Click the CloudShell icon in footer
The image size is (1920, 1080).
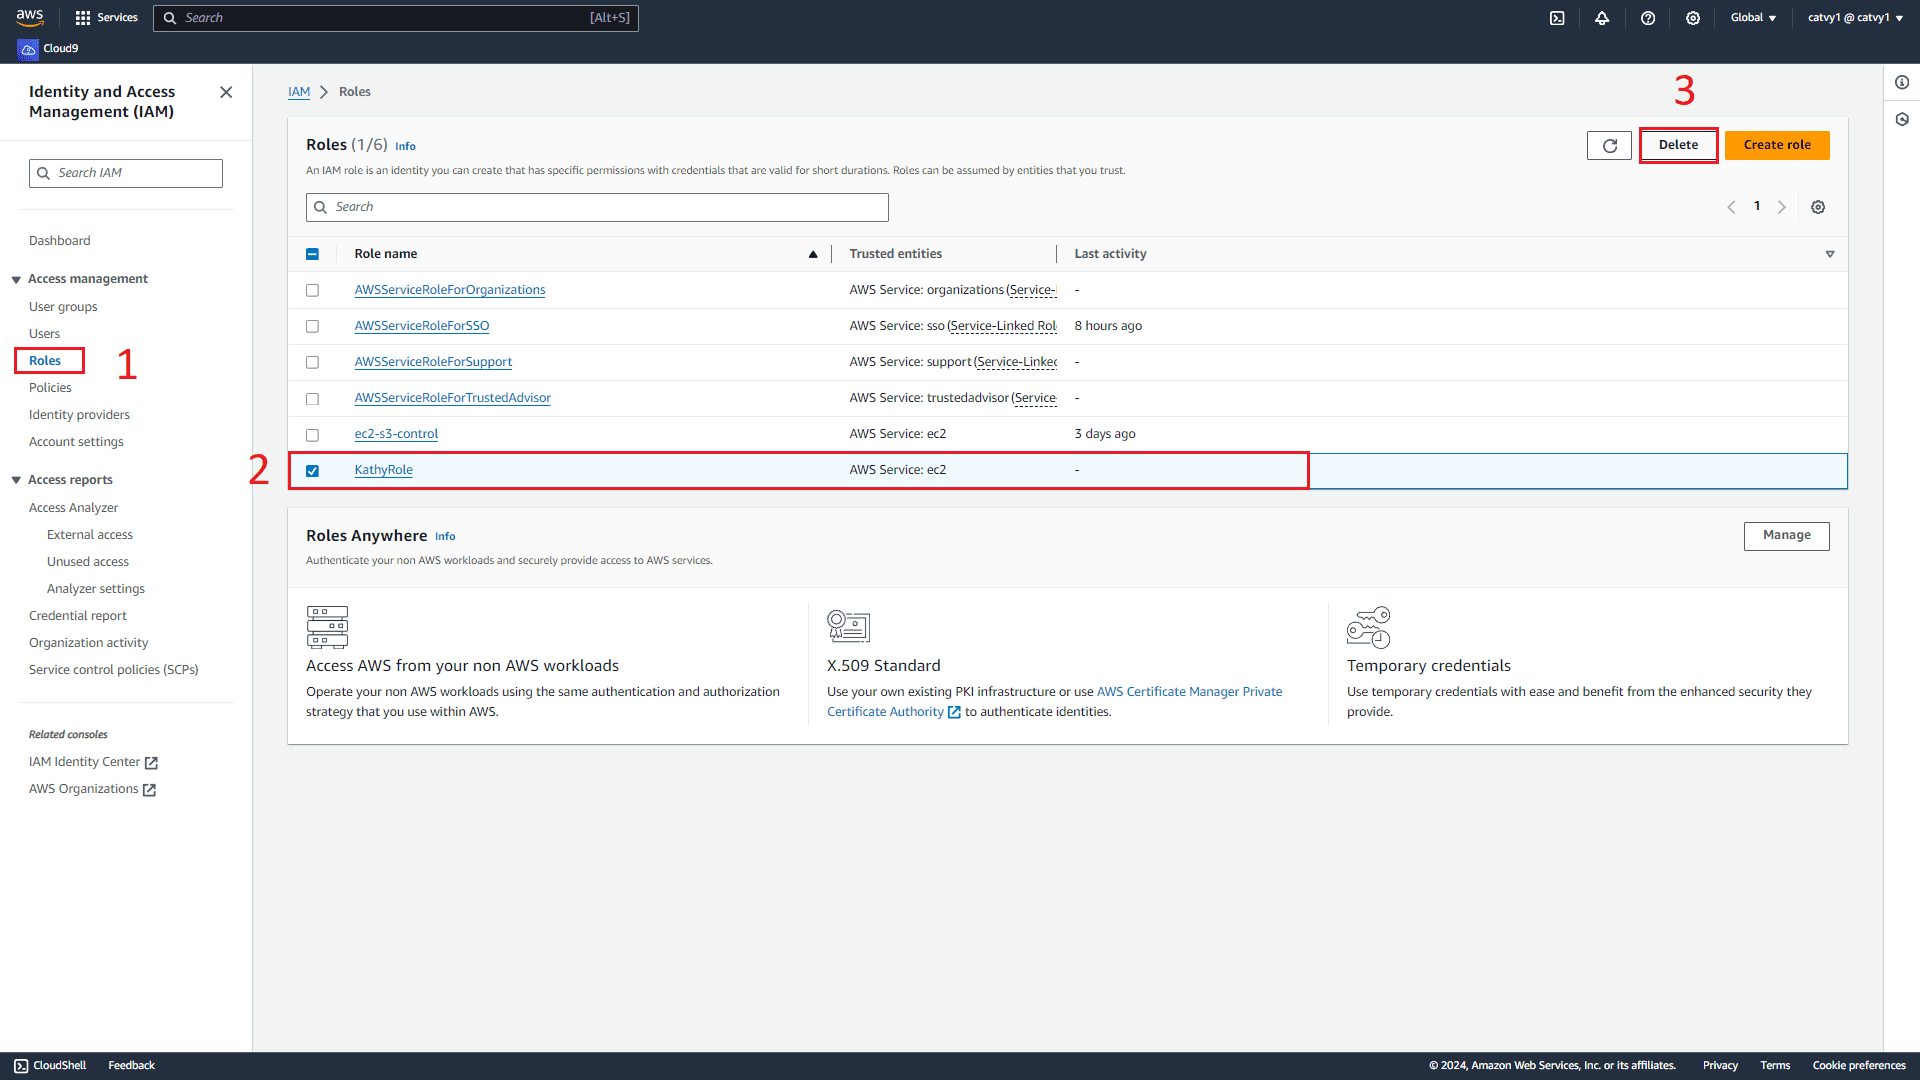[x=21, y=1066]
